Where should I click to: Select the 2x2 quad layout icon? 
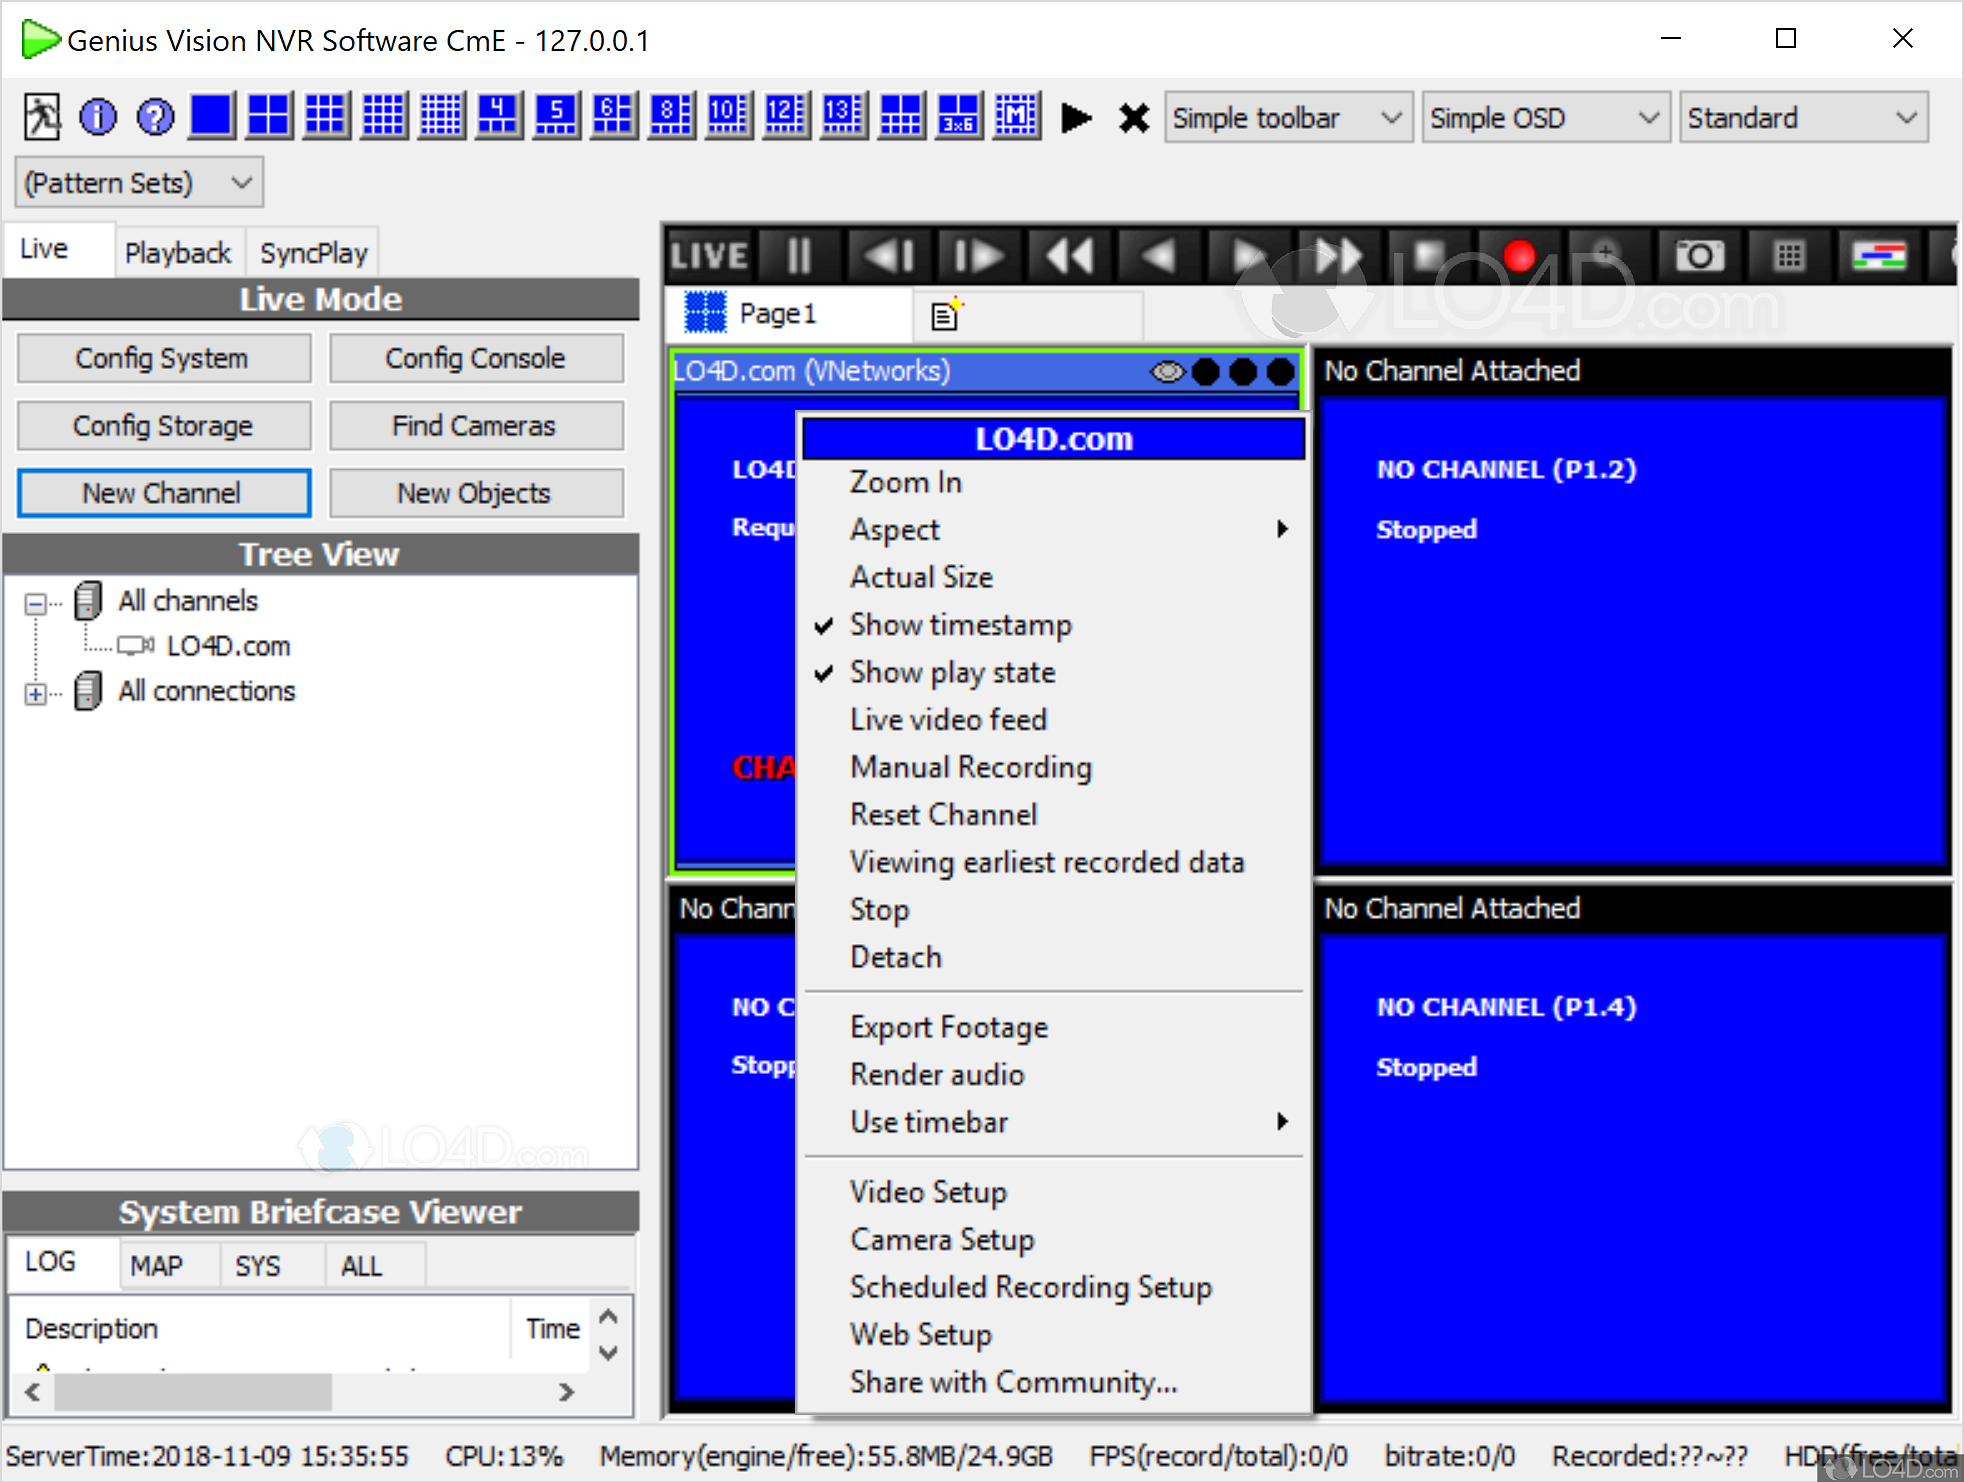(269, 117)
